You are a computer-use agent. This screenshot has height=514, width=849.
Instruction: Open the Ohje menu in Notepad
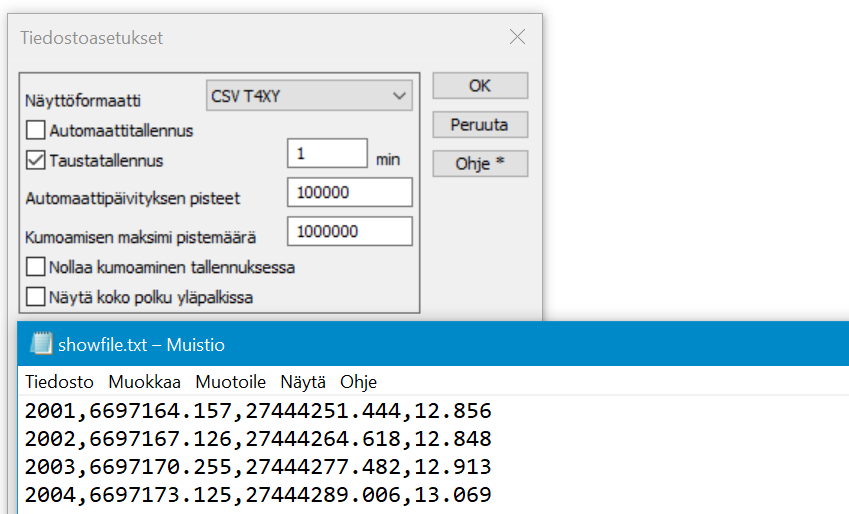click(358, 382)
